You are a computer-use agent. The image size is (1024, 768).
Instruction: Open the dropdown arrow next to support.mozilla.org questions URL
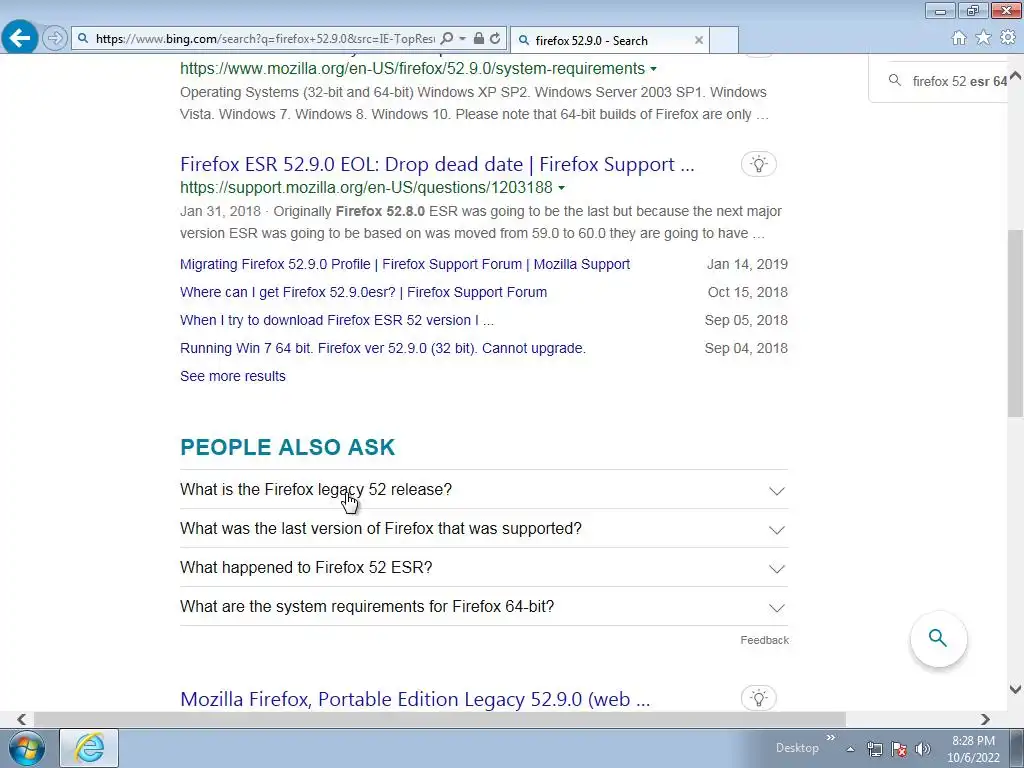click(562, 188)
